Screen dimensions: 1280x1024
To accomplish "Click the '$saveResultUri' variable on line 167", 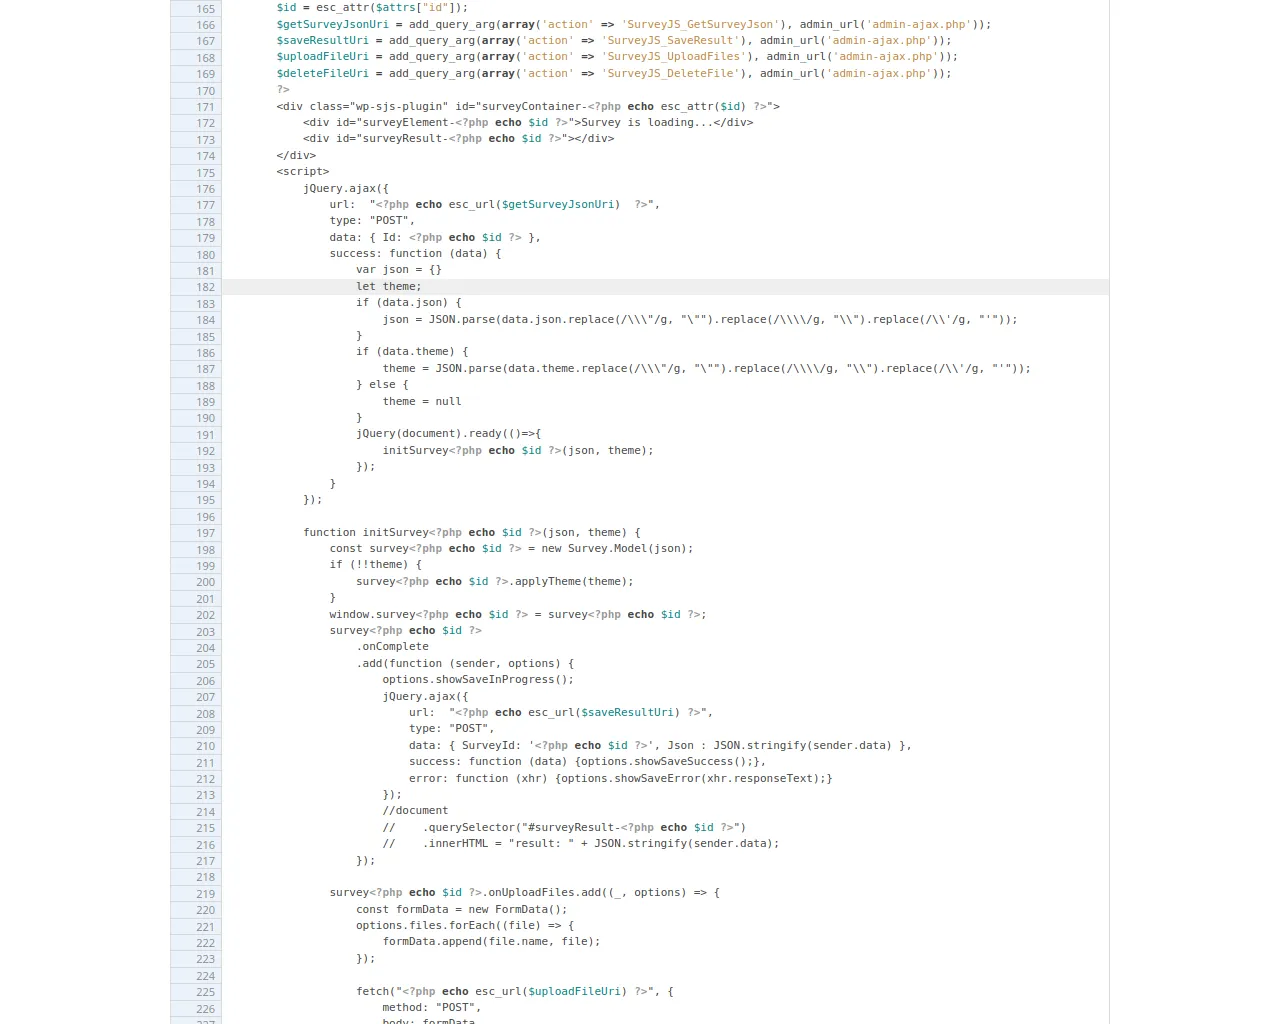I will tap(323, 41).
